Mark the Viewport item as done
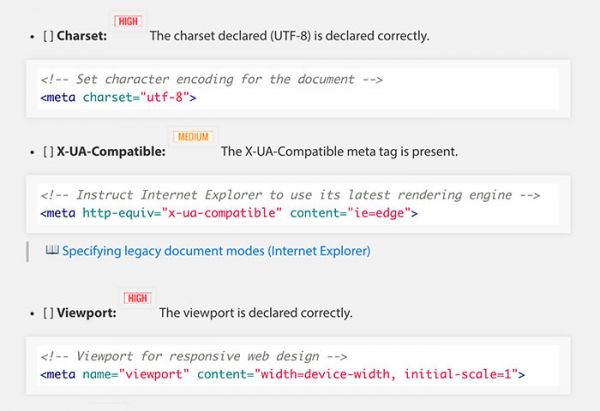 tap(49, 313)
